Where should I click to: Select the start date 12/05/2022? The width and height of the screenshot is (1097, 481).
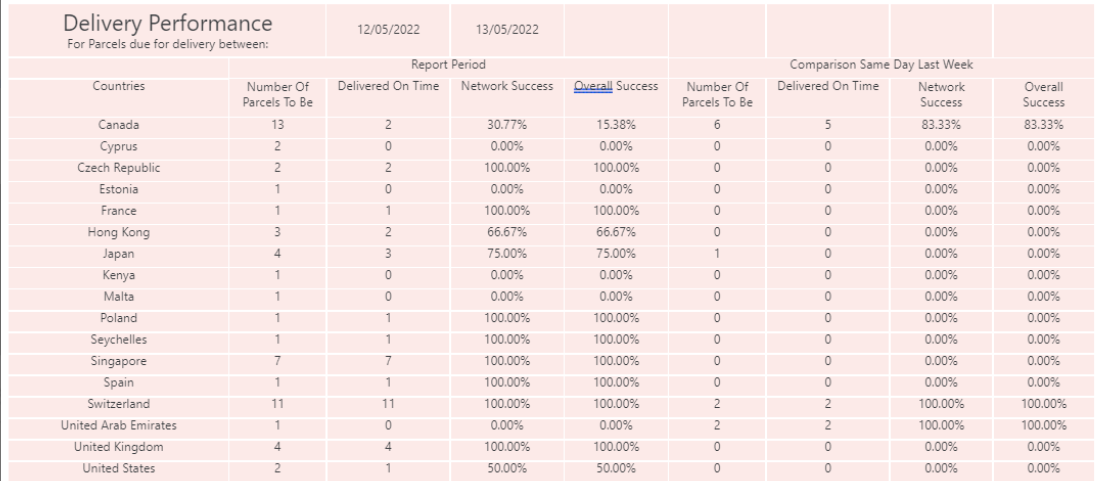click(388, 29)
